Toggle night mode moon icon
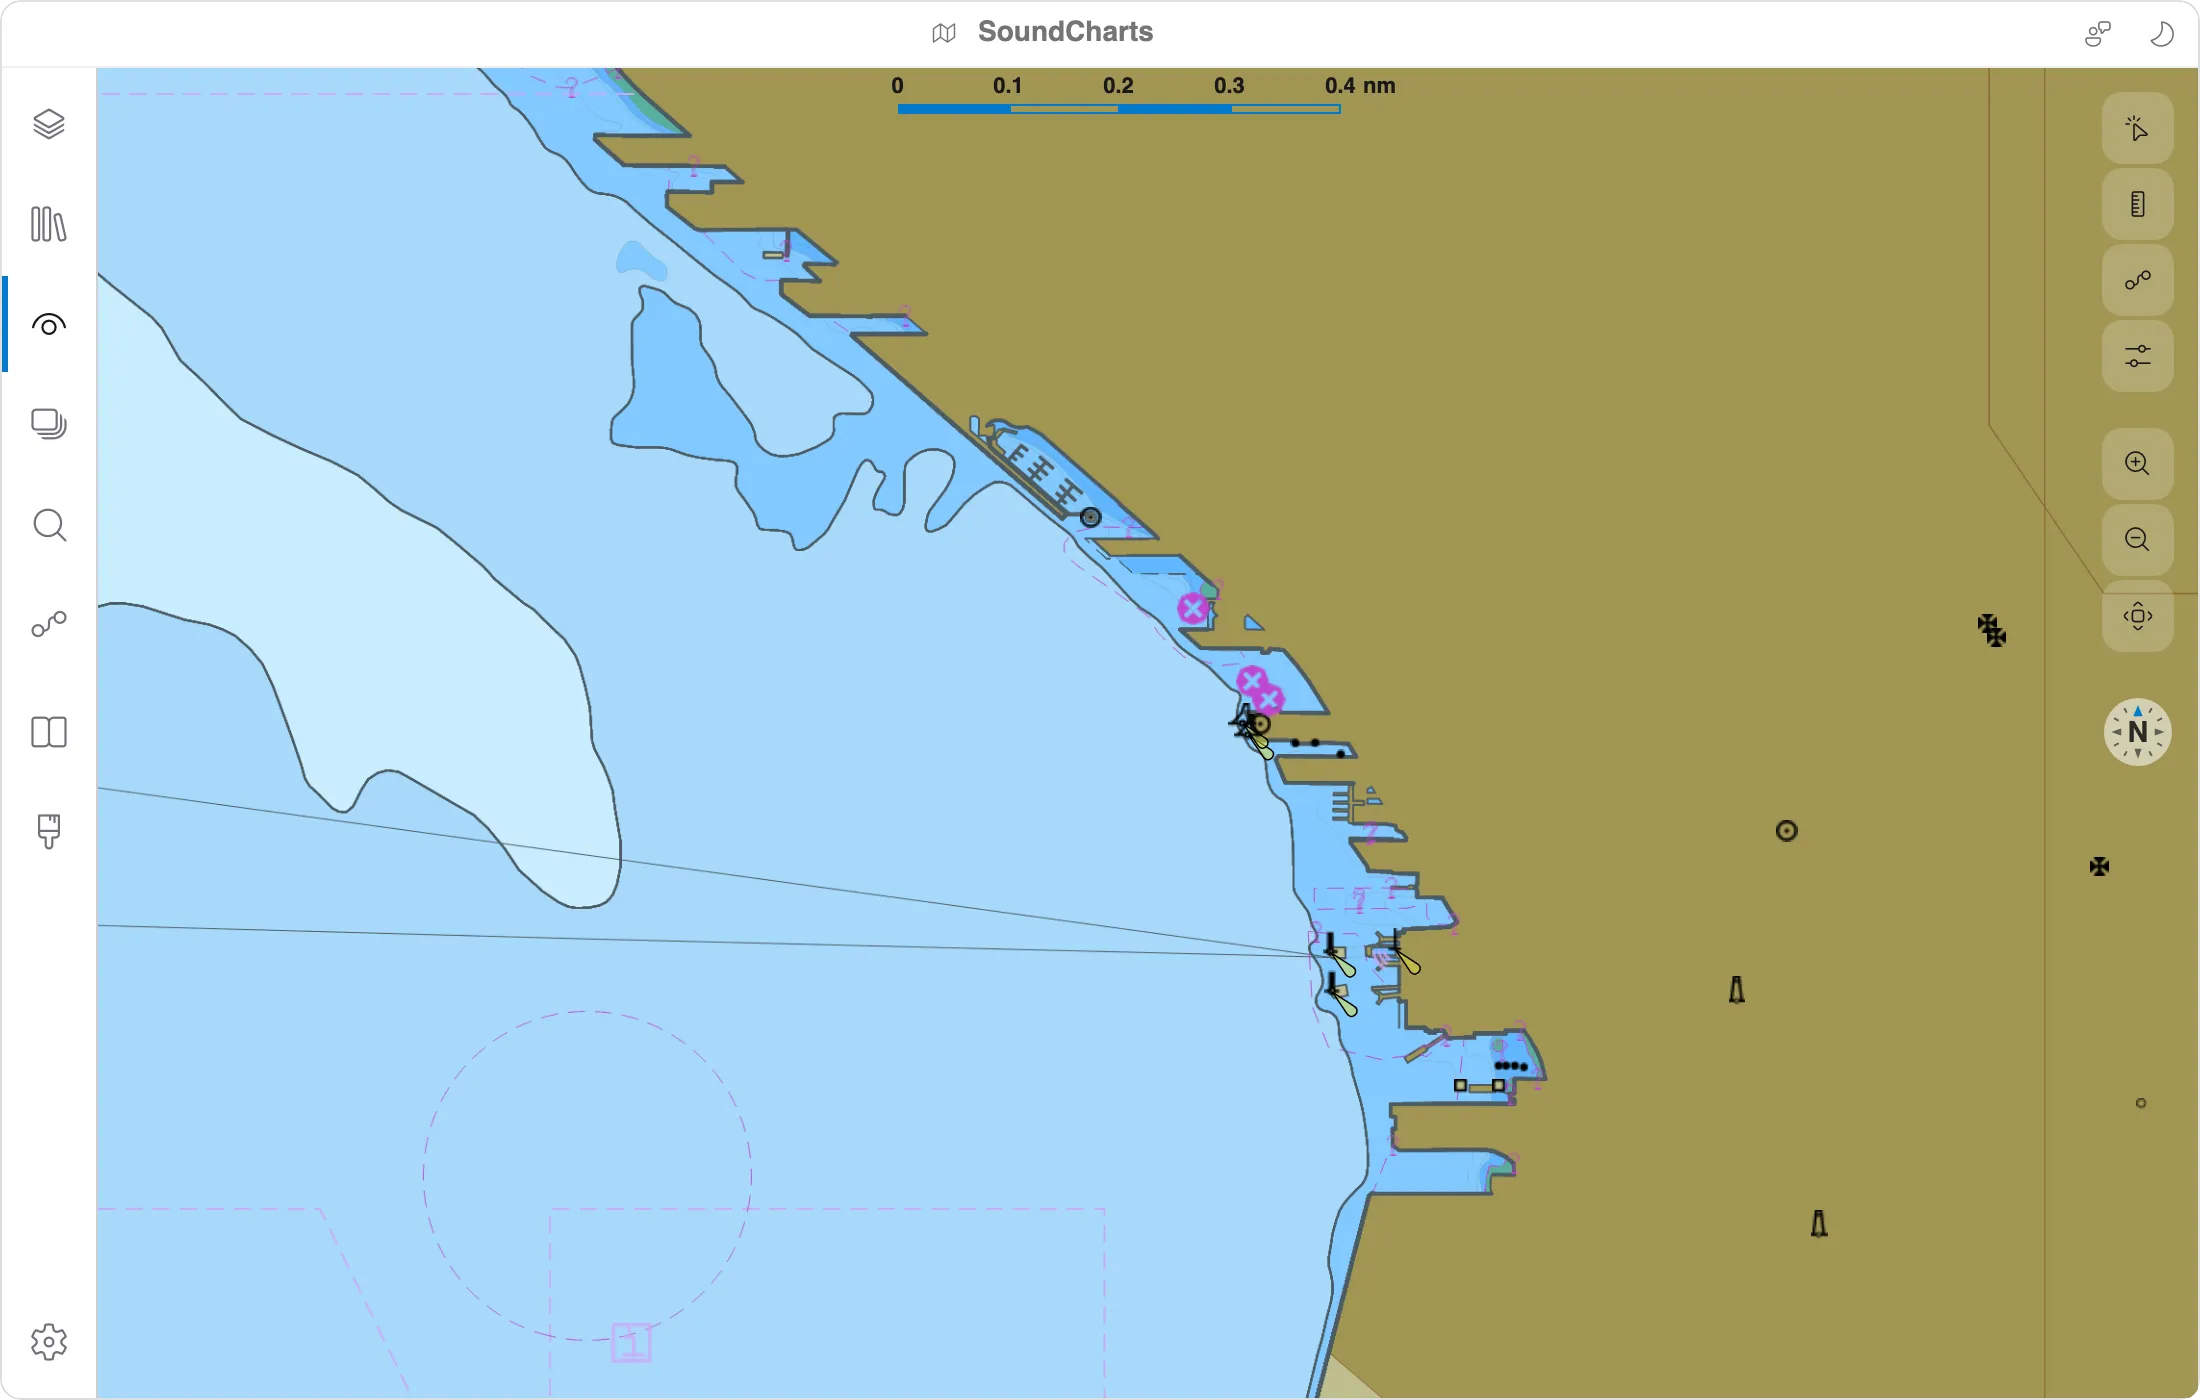This screenshot has width=2200, height=1400. [x=2161, y=33]
